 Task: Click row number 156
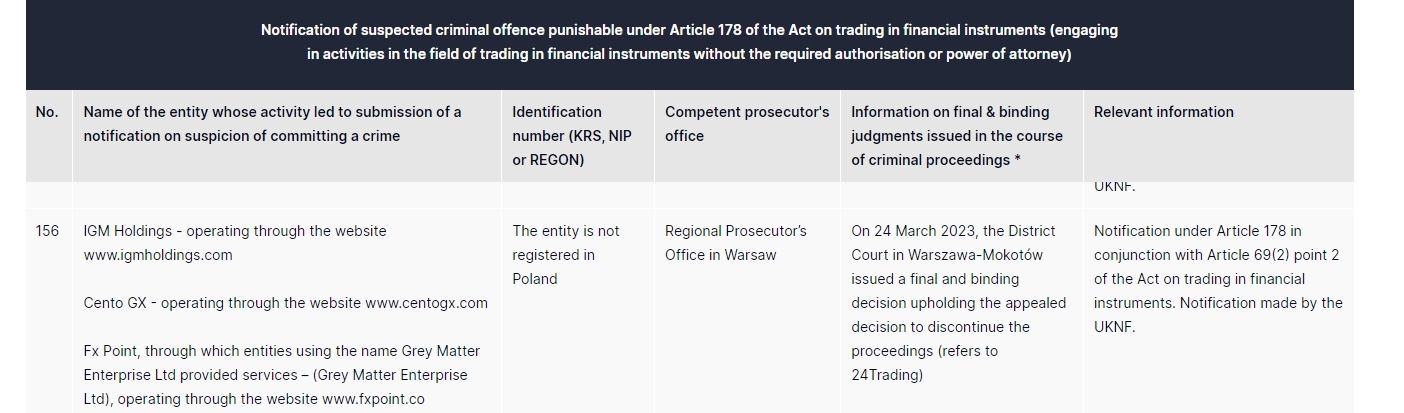tap(47, 231)
